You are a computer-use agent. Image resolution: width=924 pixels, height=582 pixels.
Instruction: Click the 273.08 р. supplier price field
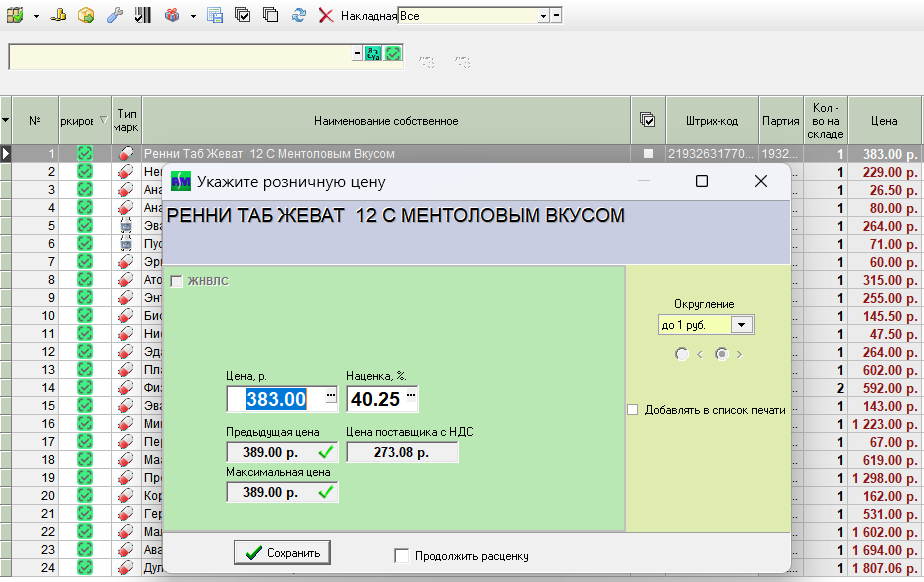[402, 452]
